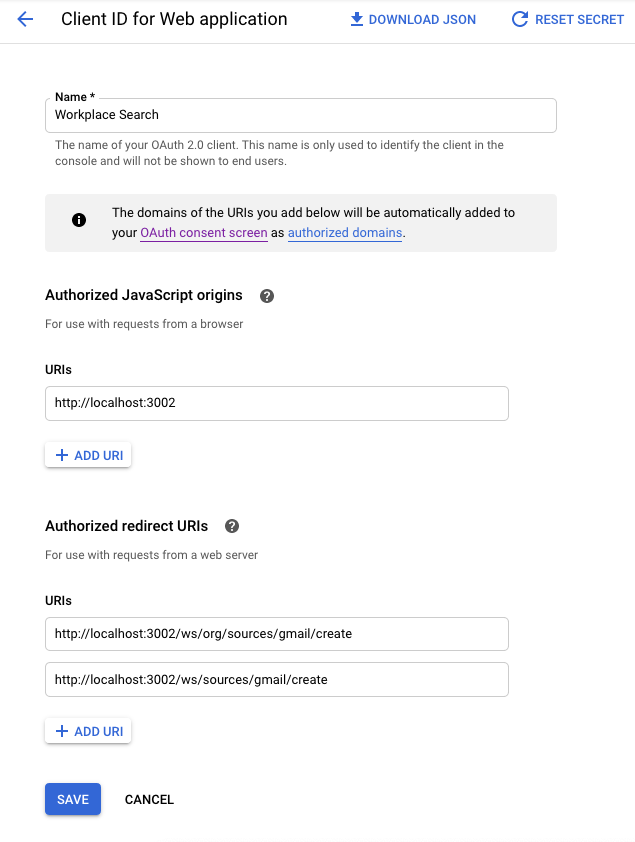
Task: Click the help icon next to JavaScript origins
Action: pos(267,296)
